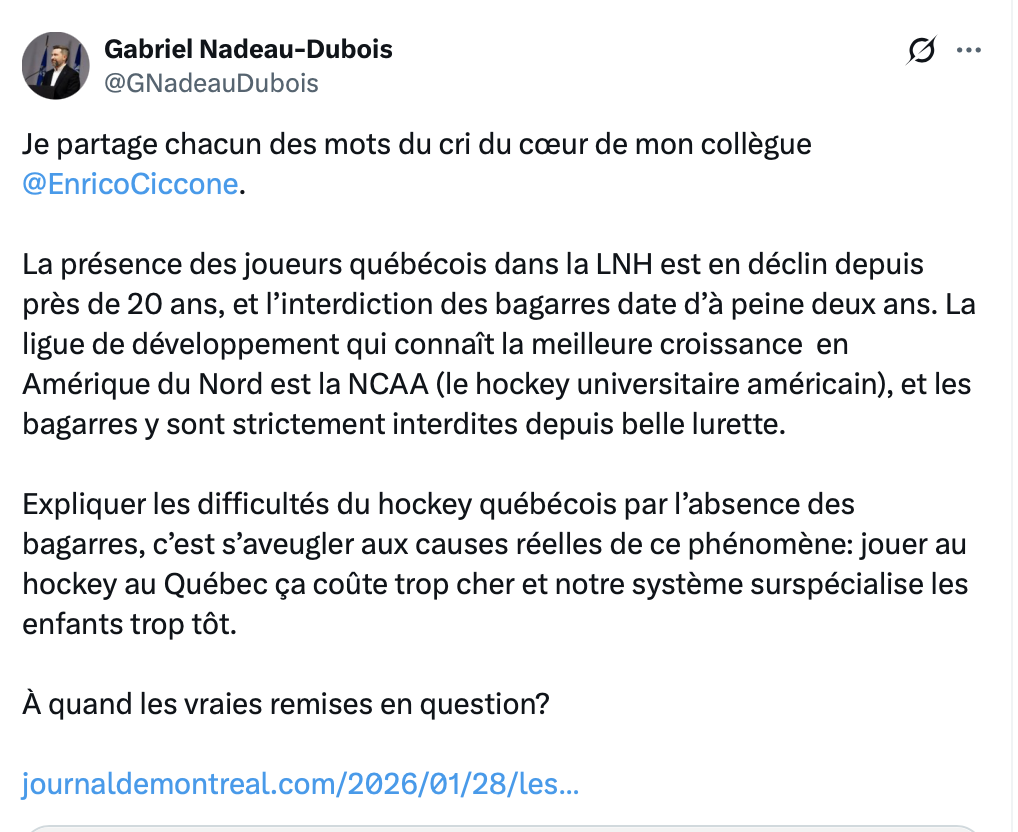The image size is (1018, 832).
Task: Open the Gabriel Nadeau-Dubois display name
Action: 248,49
